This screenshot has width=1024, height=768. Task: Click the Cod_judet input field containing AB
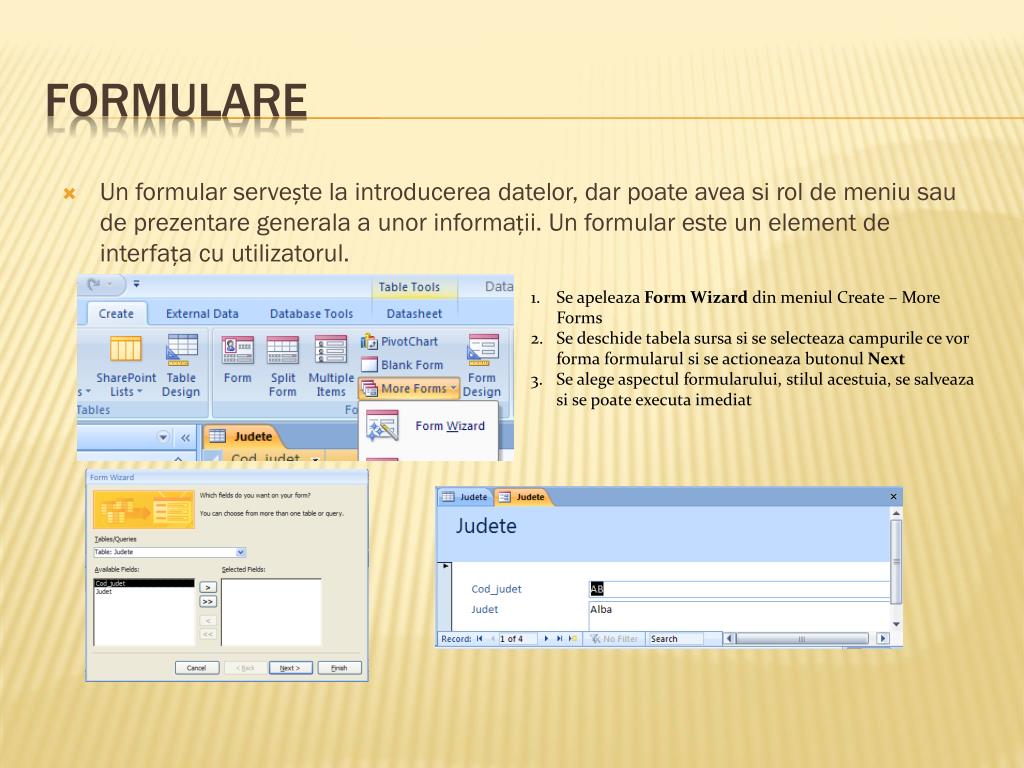click(x=739, y=589)
